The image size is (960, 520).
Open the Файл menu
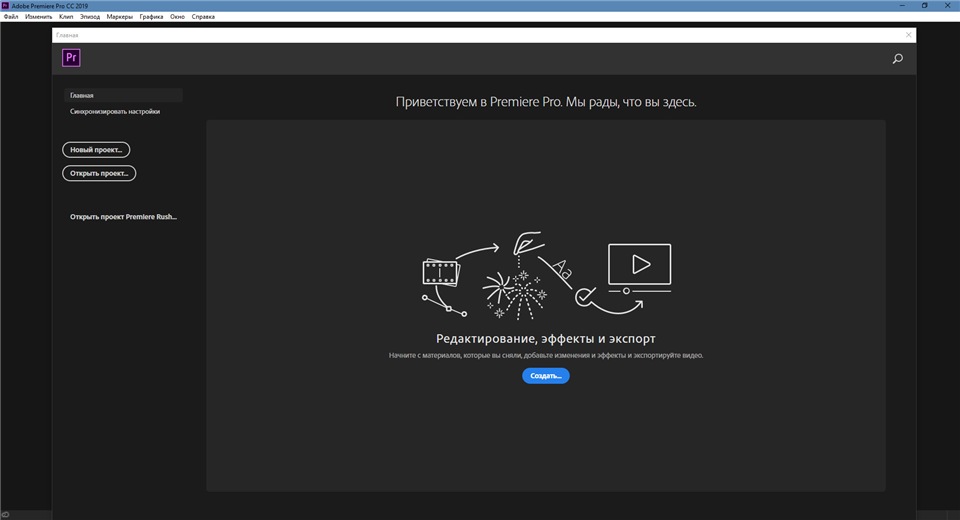point(11,17)
